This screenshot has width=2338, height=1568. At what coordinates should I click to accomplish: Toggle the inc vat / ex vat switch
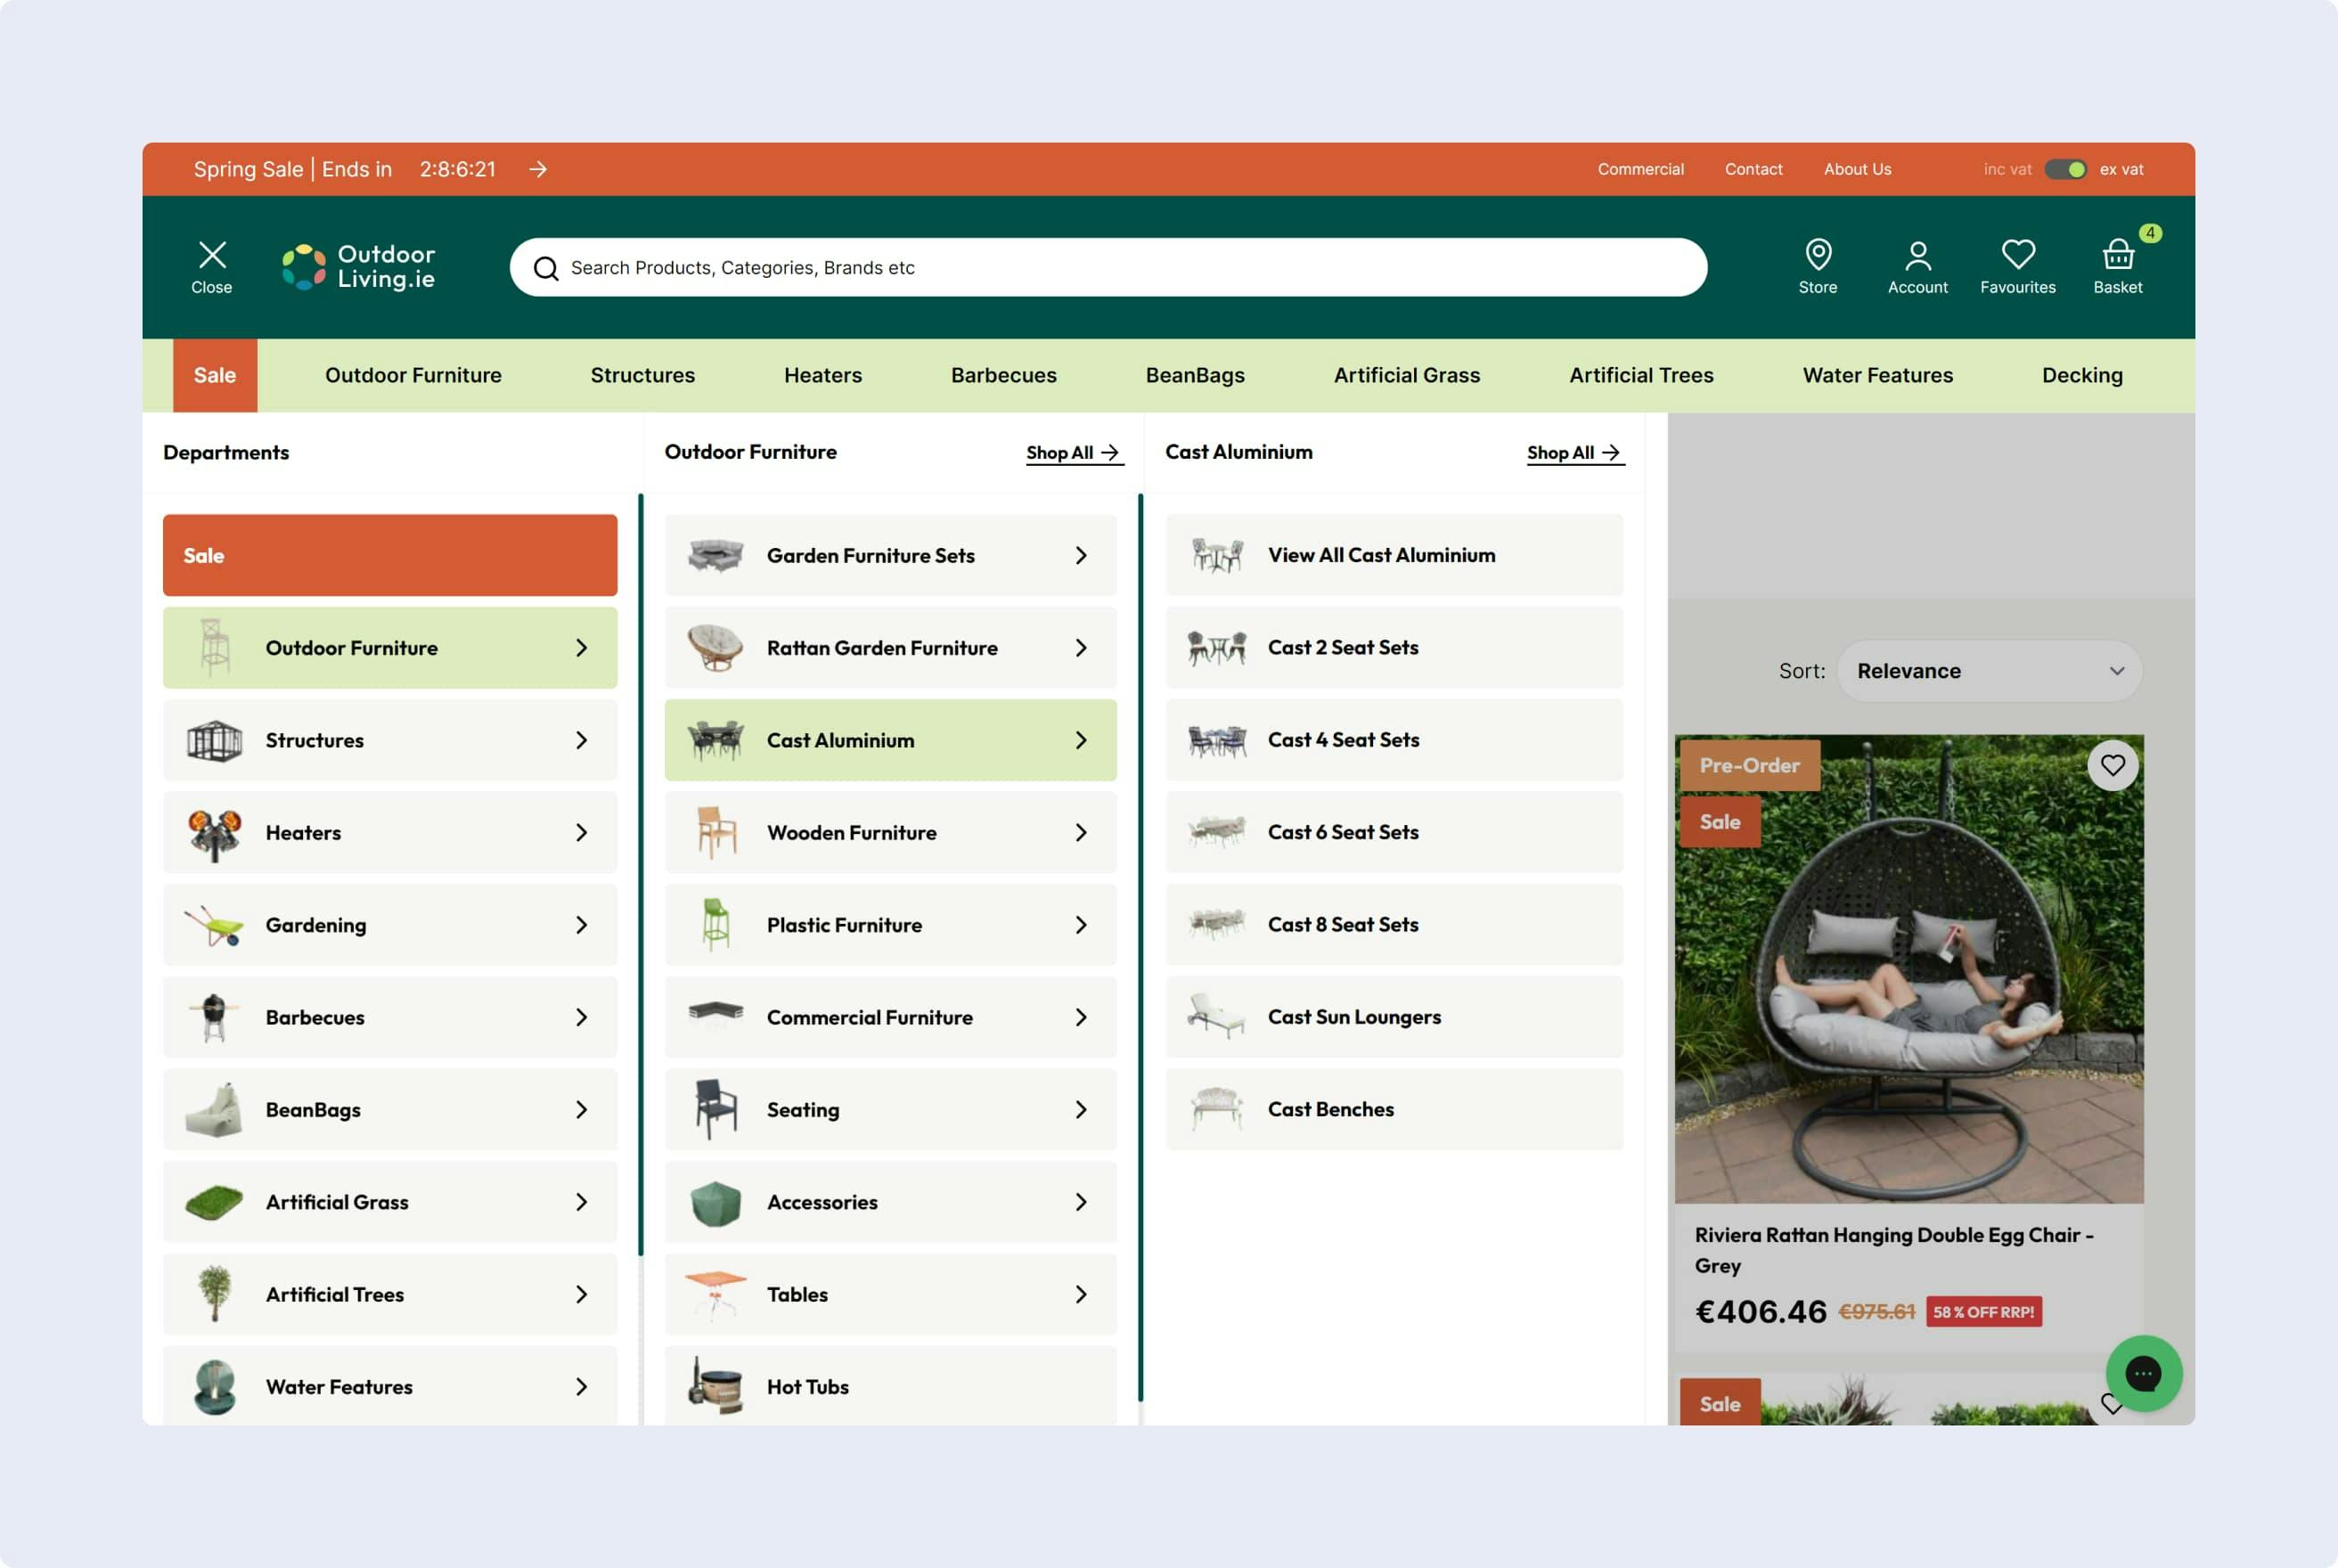point(2065,169)
